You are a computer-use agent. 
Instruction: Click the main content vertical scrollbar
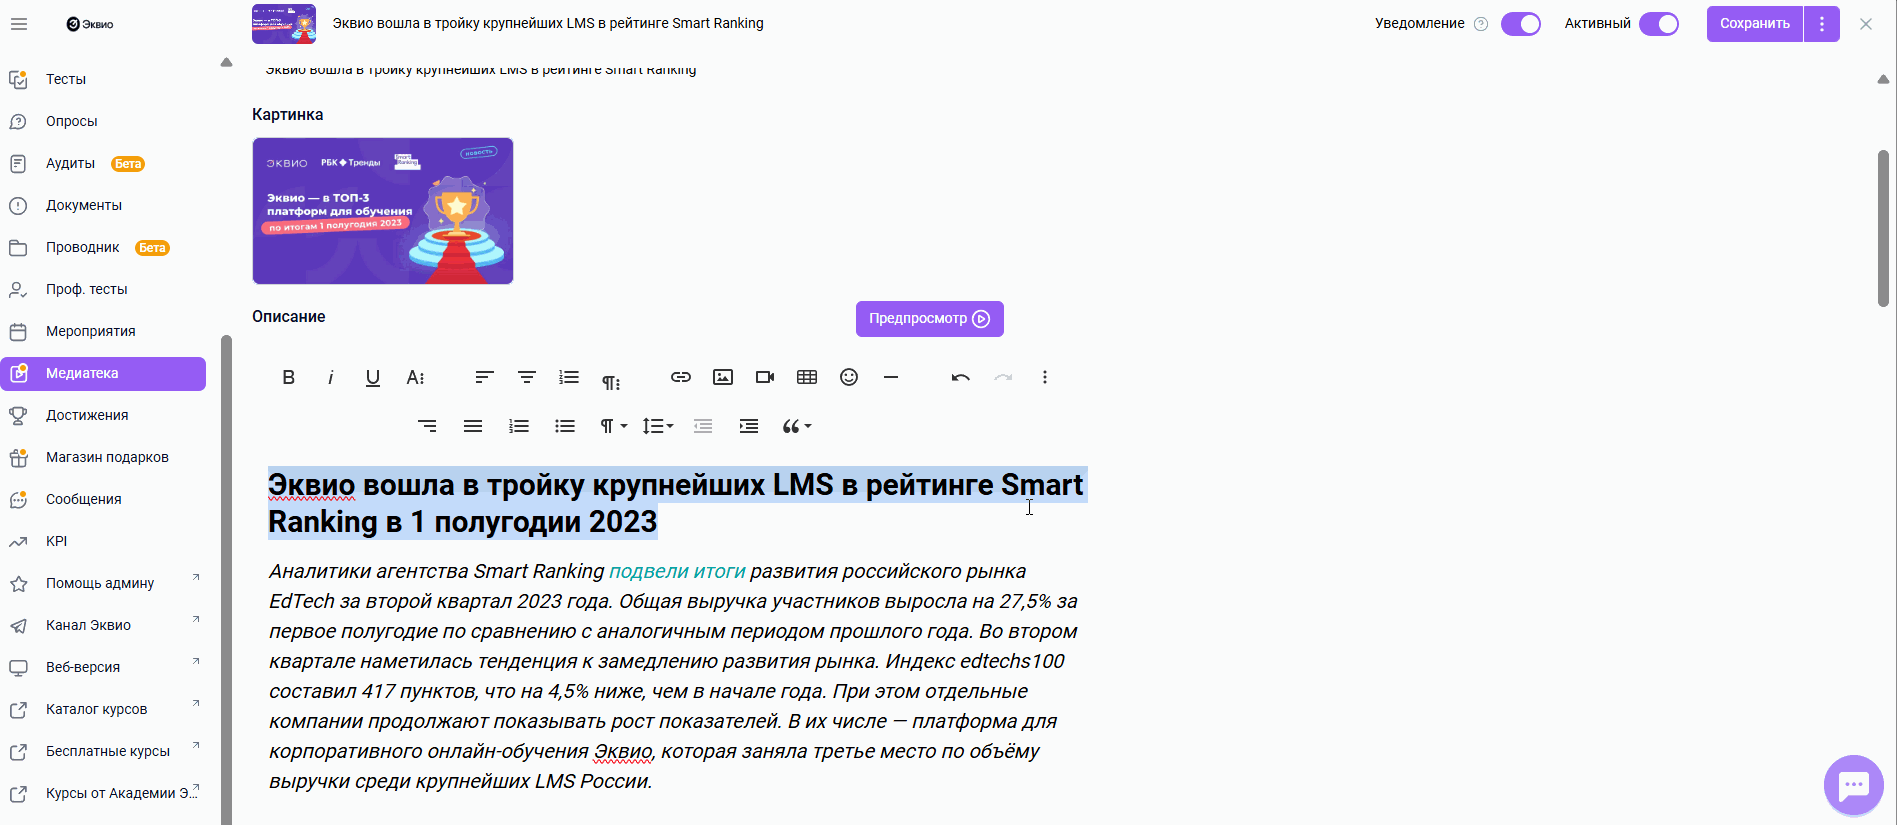click(1883, 228)
